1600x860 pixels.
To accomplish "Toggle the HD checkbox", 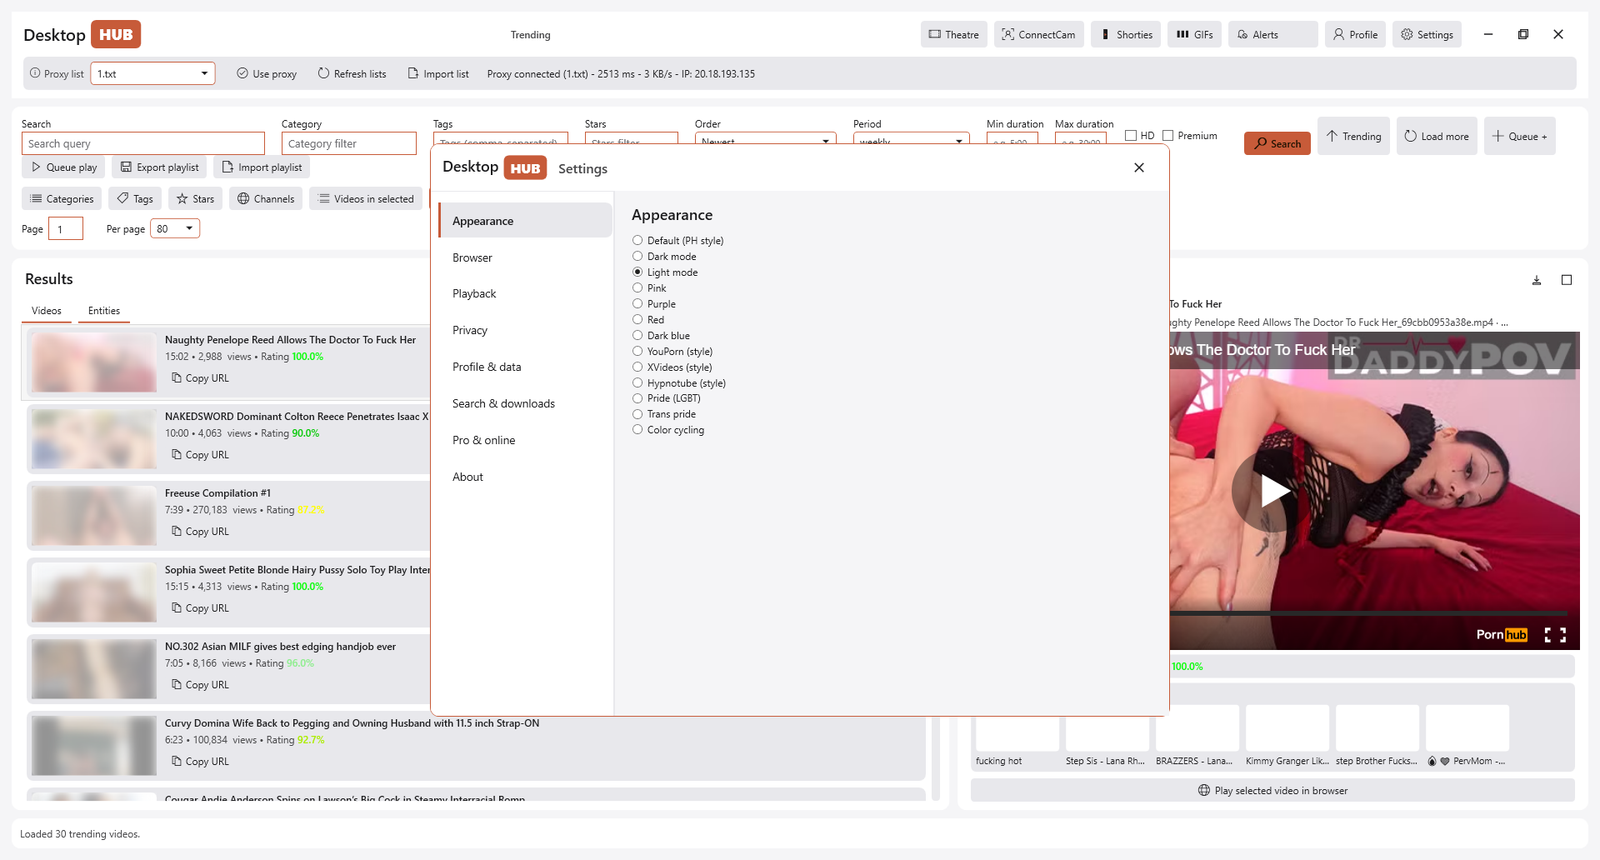I will tap(1140, 136).
